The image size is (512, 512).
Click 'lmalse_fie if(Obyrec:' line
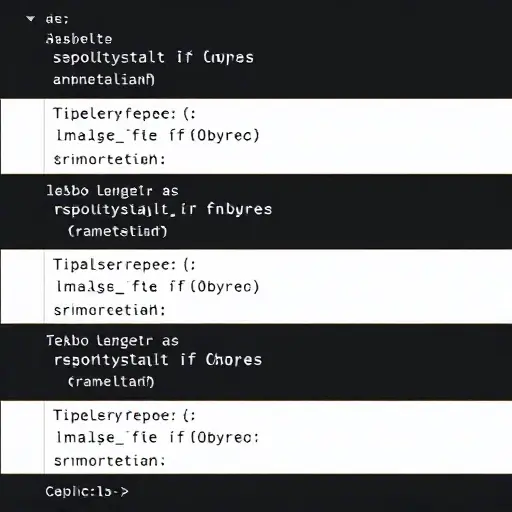[158, 437]
